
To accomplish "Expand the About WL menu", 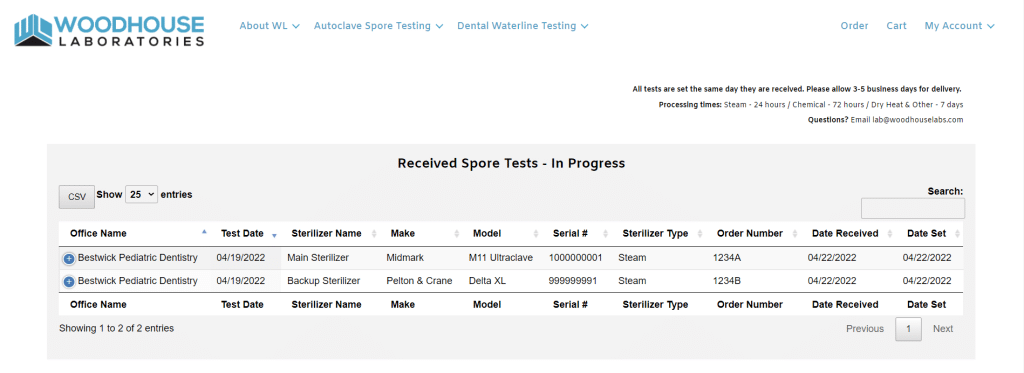I will point(270,26).
